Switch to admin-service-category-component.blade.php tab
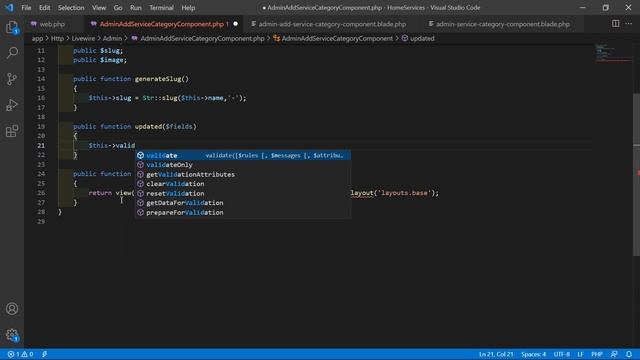The height and width of the screenshot is (360, 640). pos(502,24)
